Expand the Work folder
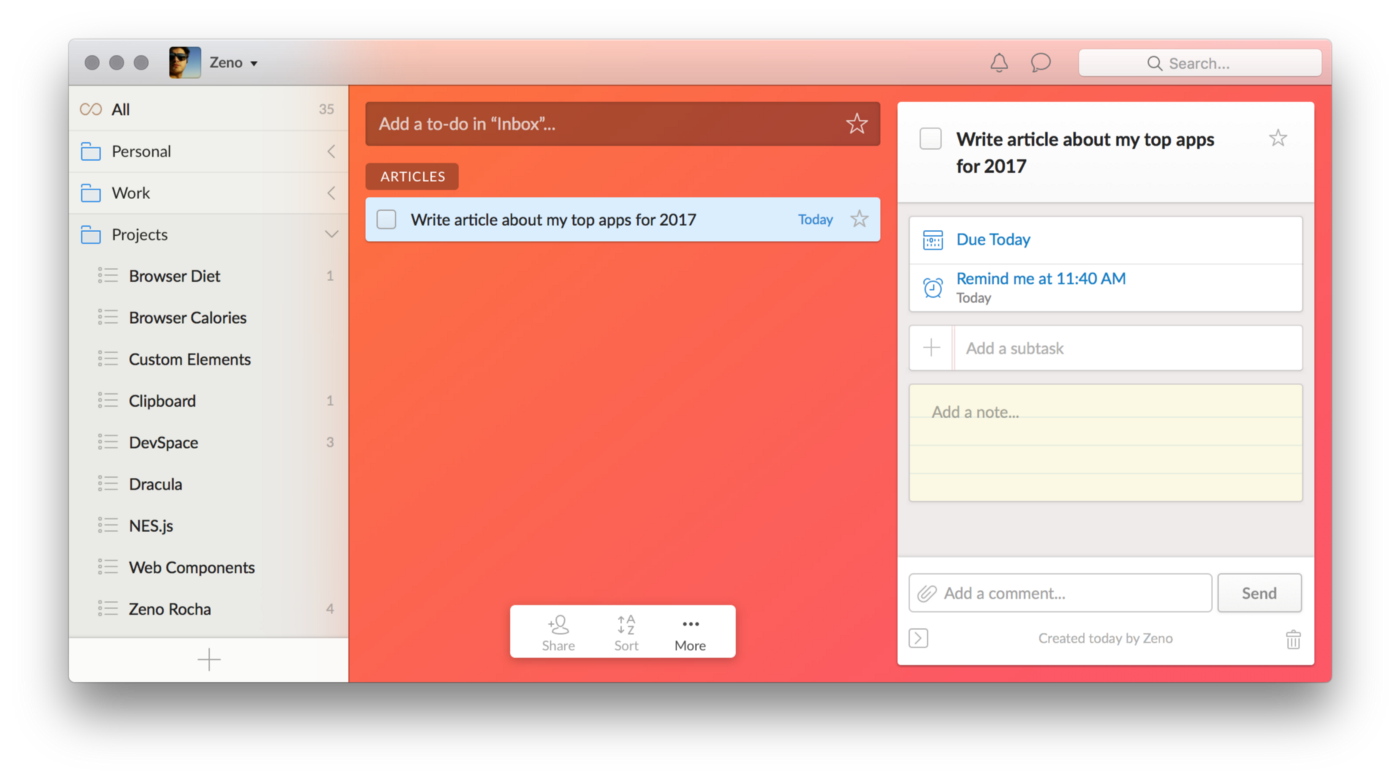Screen dimensions: 1400x780 click(x=331, y=192)
